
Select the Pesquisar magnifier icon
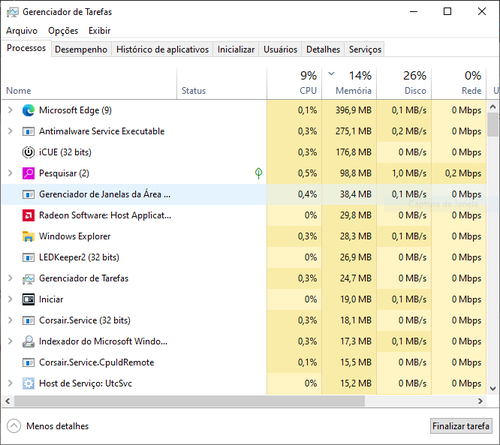28,173
